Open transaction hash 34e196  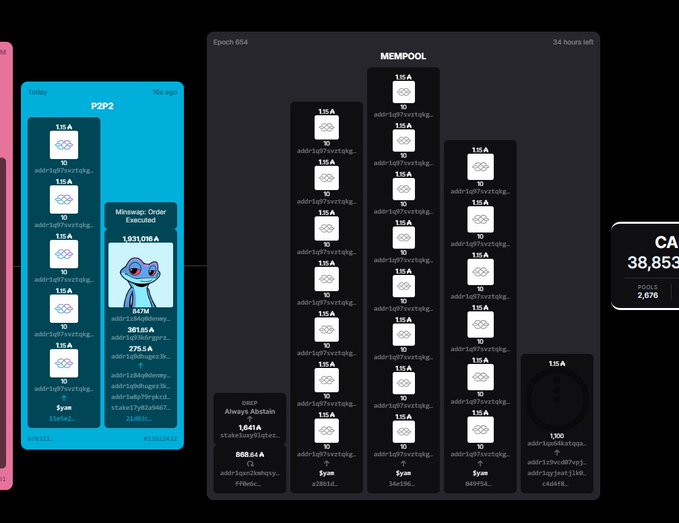[401, 484]
